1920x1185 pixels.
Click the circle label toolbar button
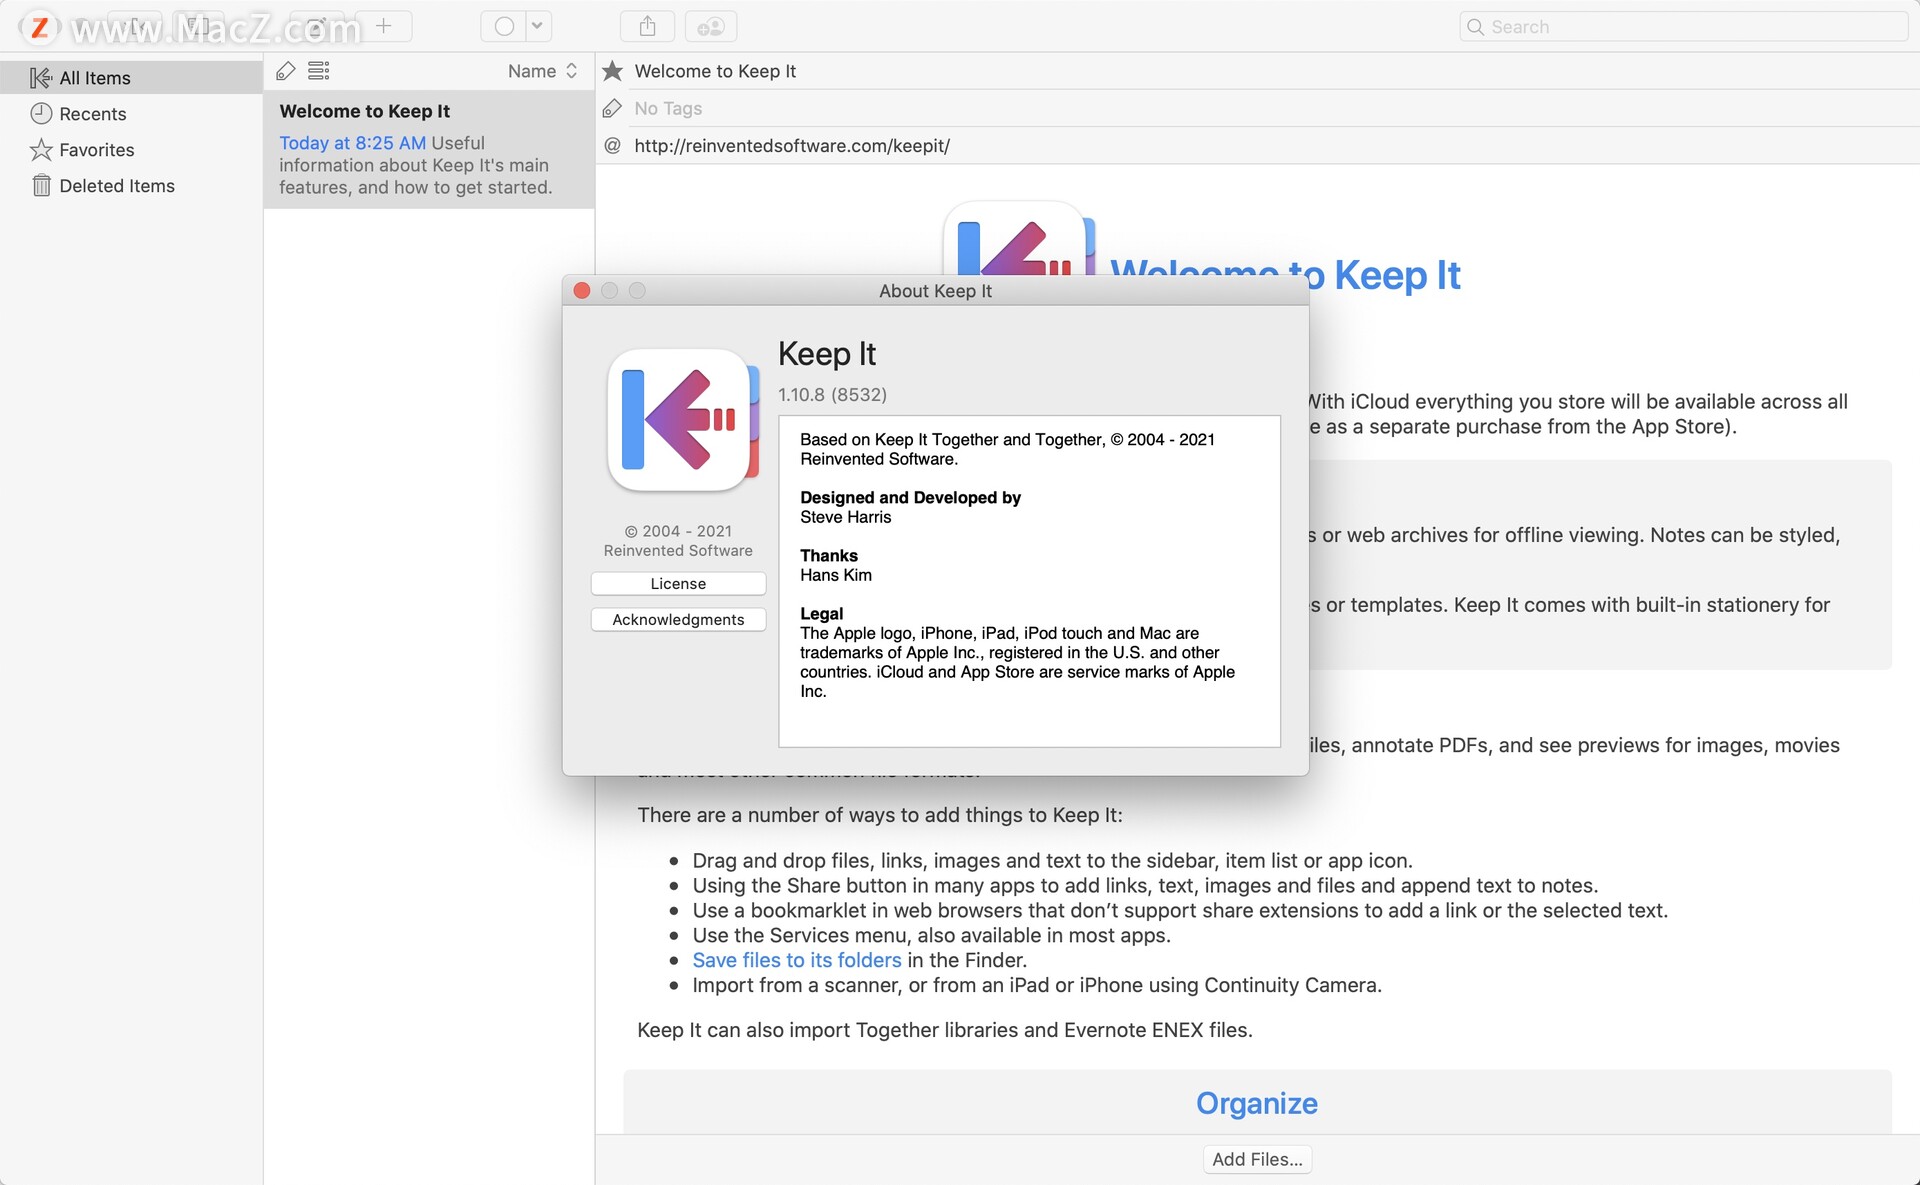click(504, 26)
